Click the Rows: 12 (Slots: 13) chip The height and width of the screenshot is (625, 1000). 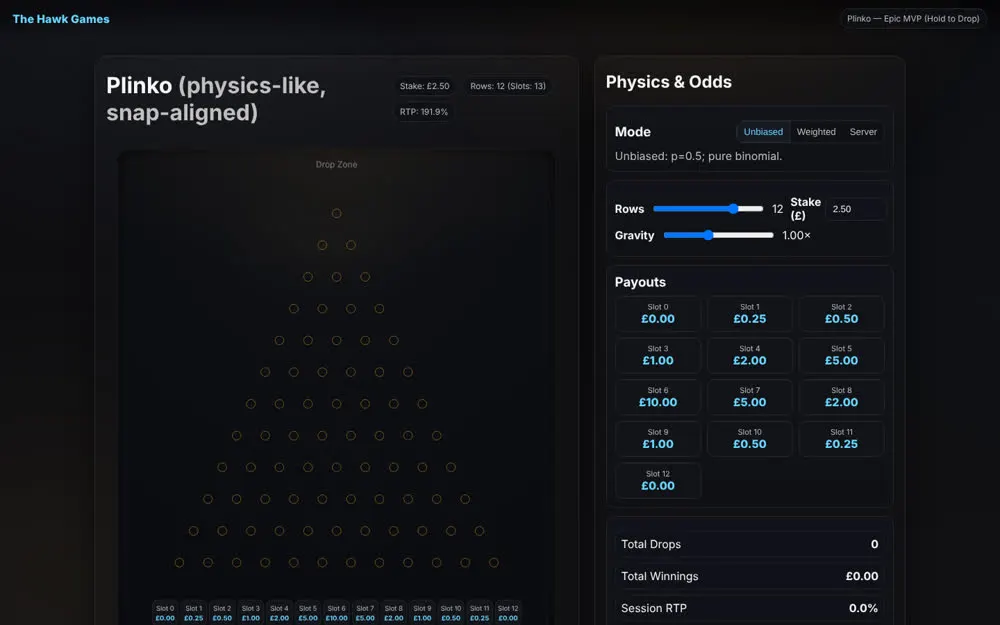[508, 86]
